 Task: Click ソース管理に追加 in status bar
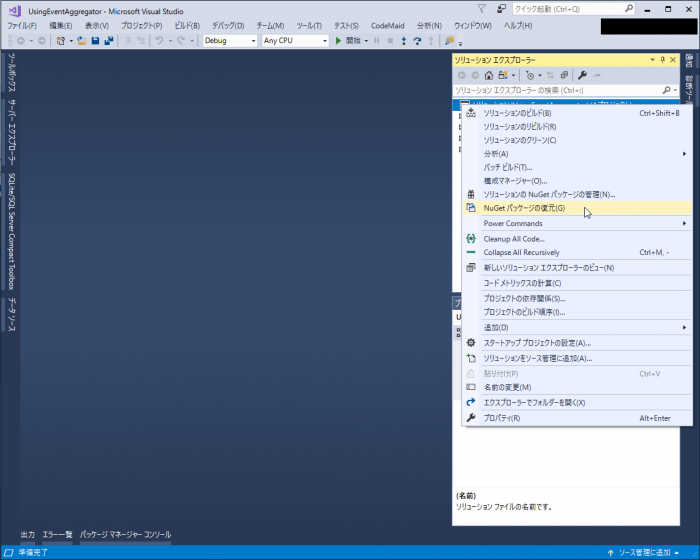pos(644,552)
